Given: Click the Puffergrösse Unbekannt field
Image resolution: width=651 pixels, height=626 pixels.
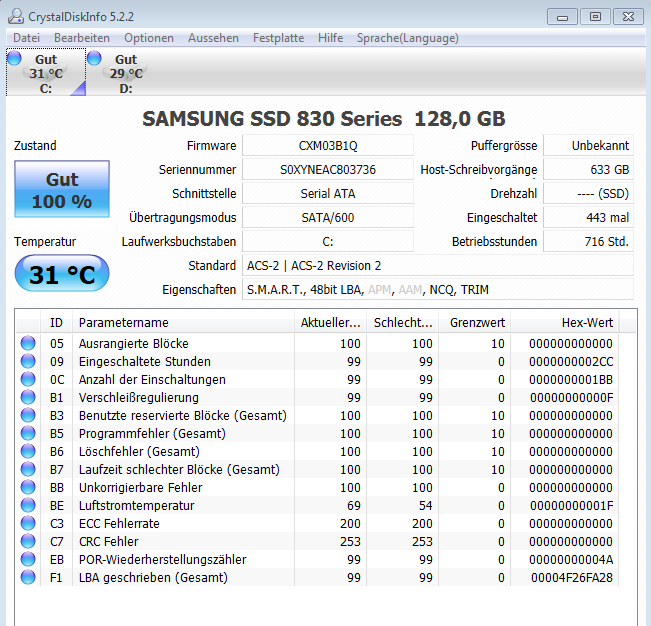Looking at the screenshot, I should click(x=589, y=146).
